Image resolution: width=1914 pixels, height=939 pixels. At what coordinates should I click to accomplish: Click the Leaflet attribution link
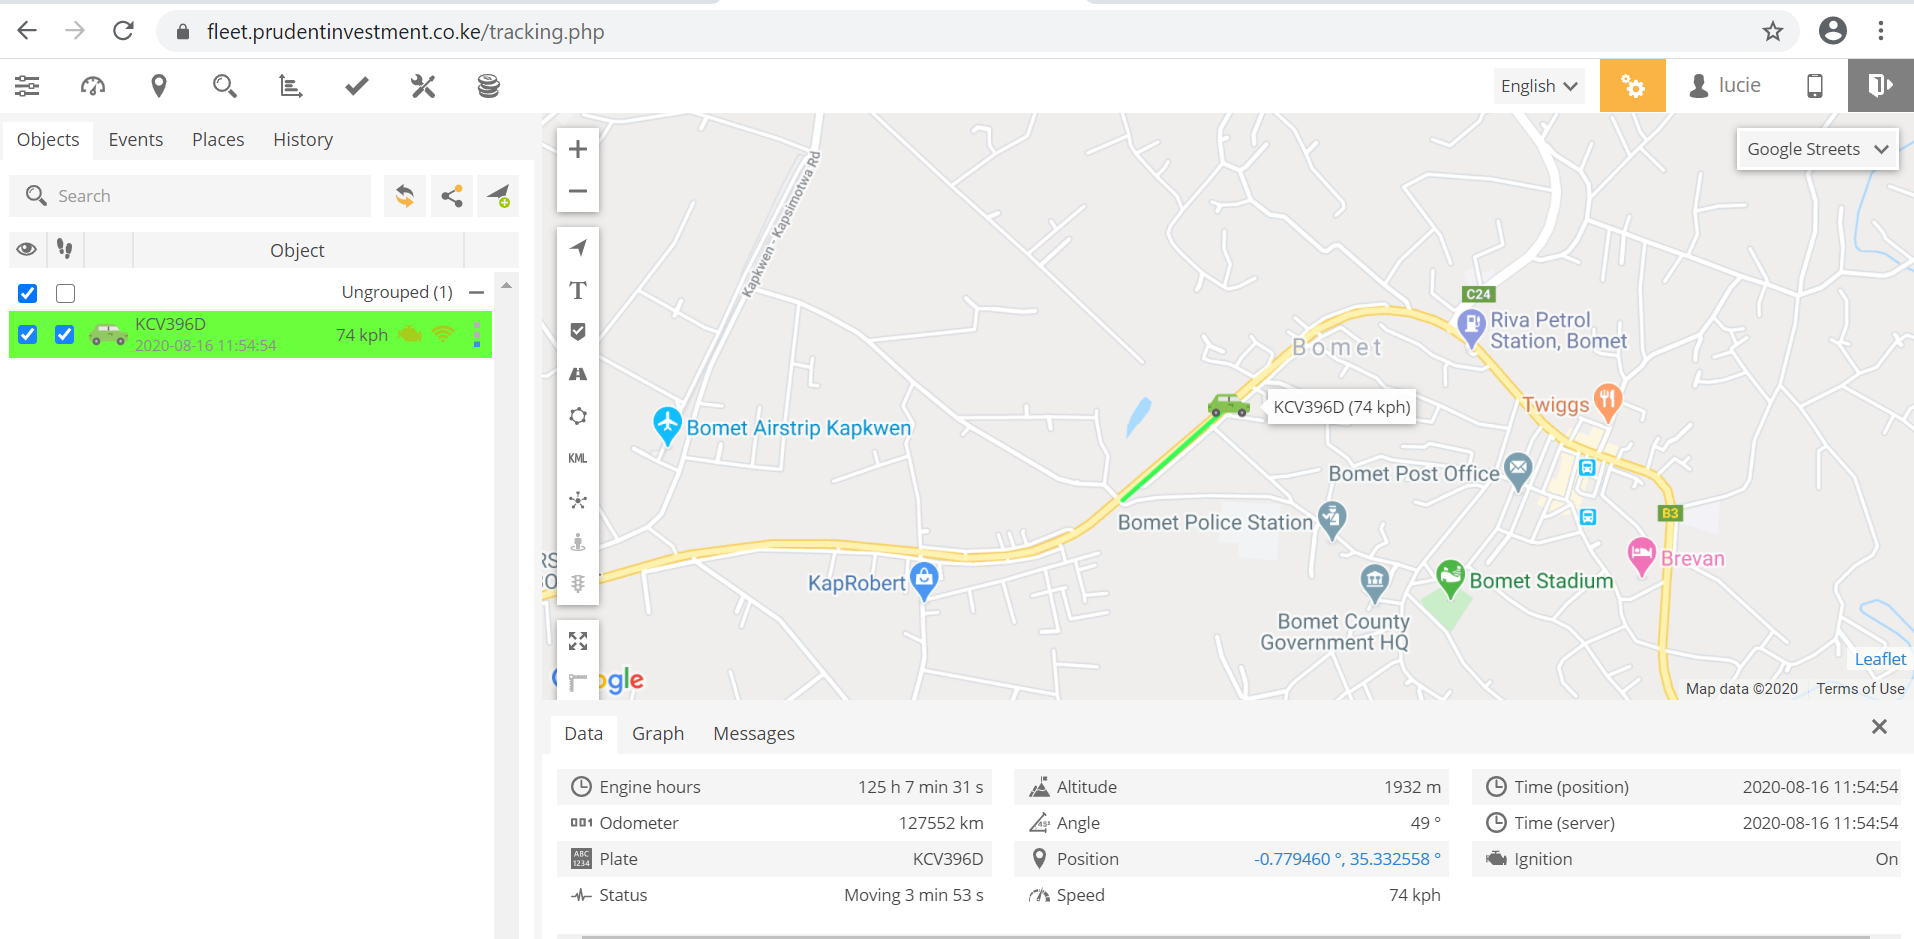click(1879, 659)
